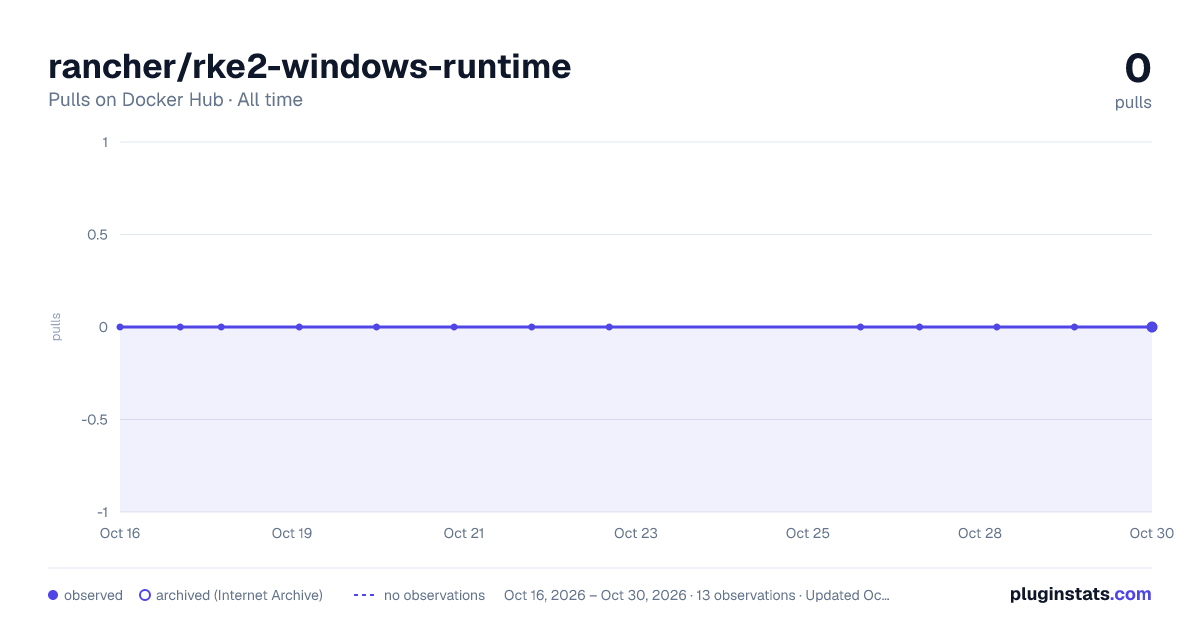Click the vertical 'pulls' y-axis title
The width and height of the screenshot is (1200, 630).
coord(56,327)
